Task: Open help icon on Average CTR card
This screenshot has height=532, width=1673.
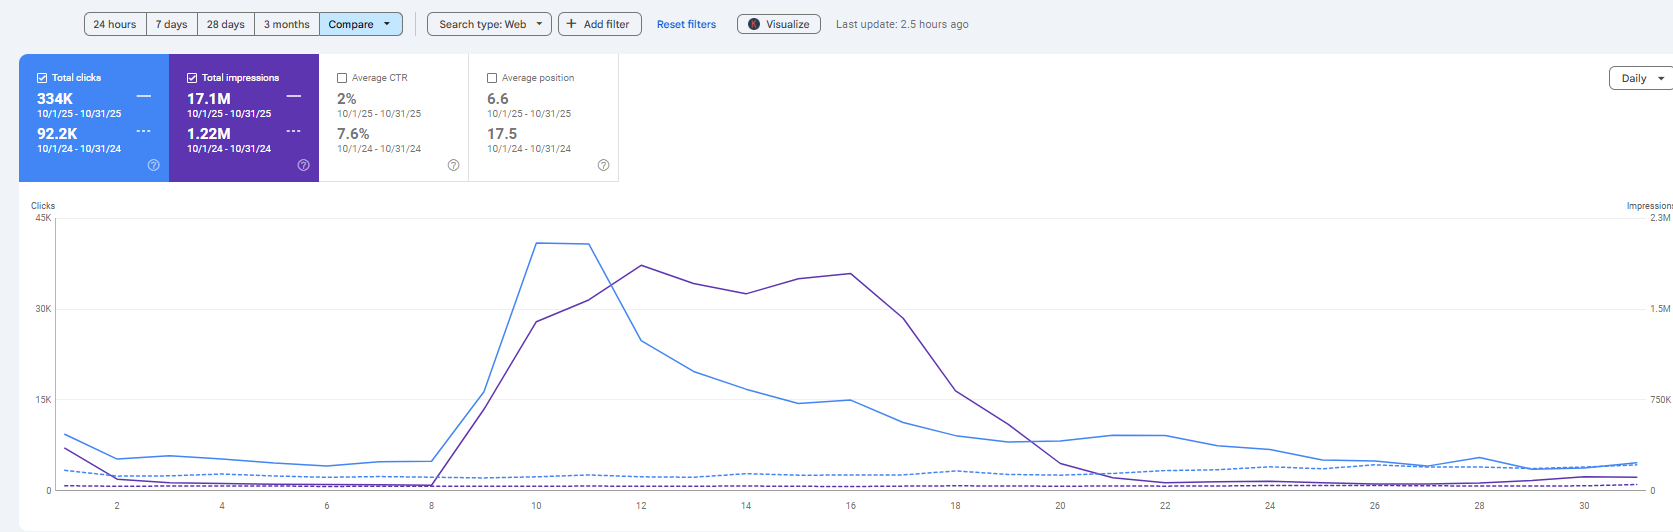Action: (453, 165)
